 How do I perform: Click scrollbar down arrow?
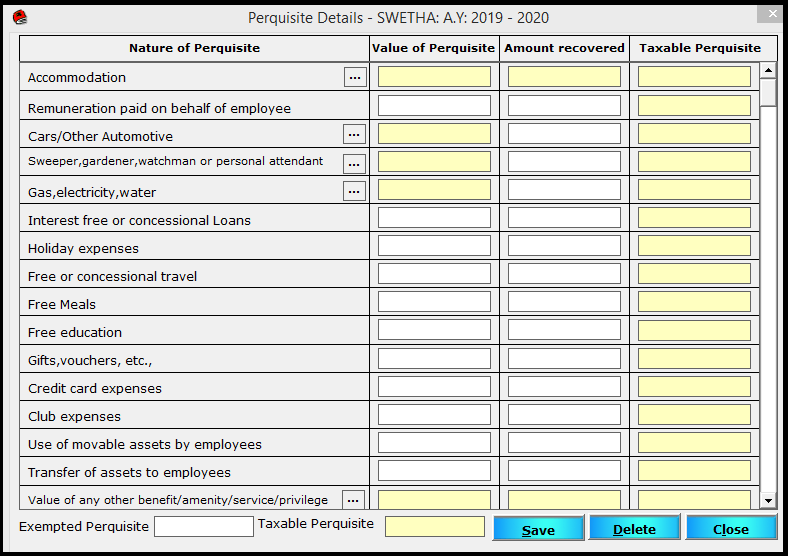point(768,500)
